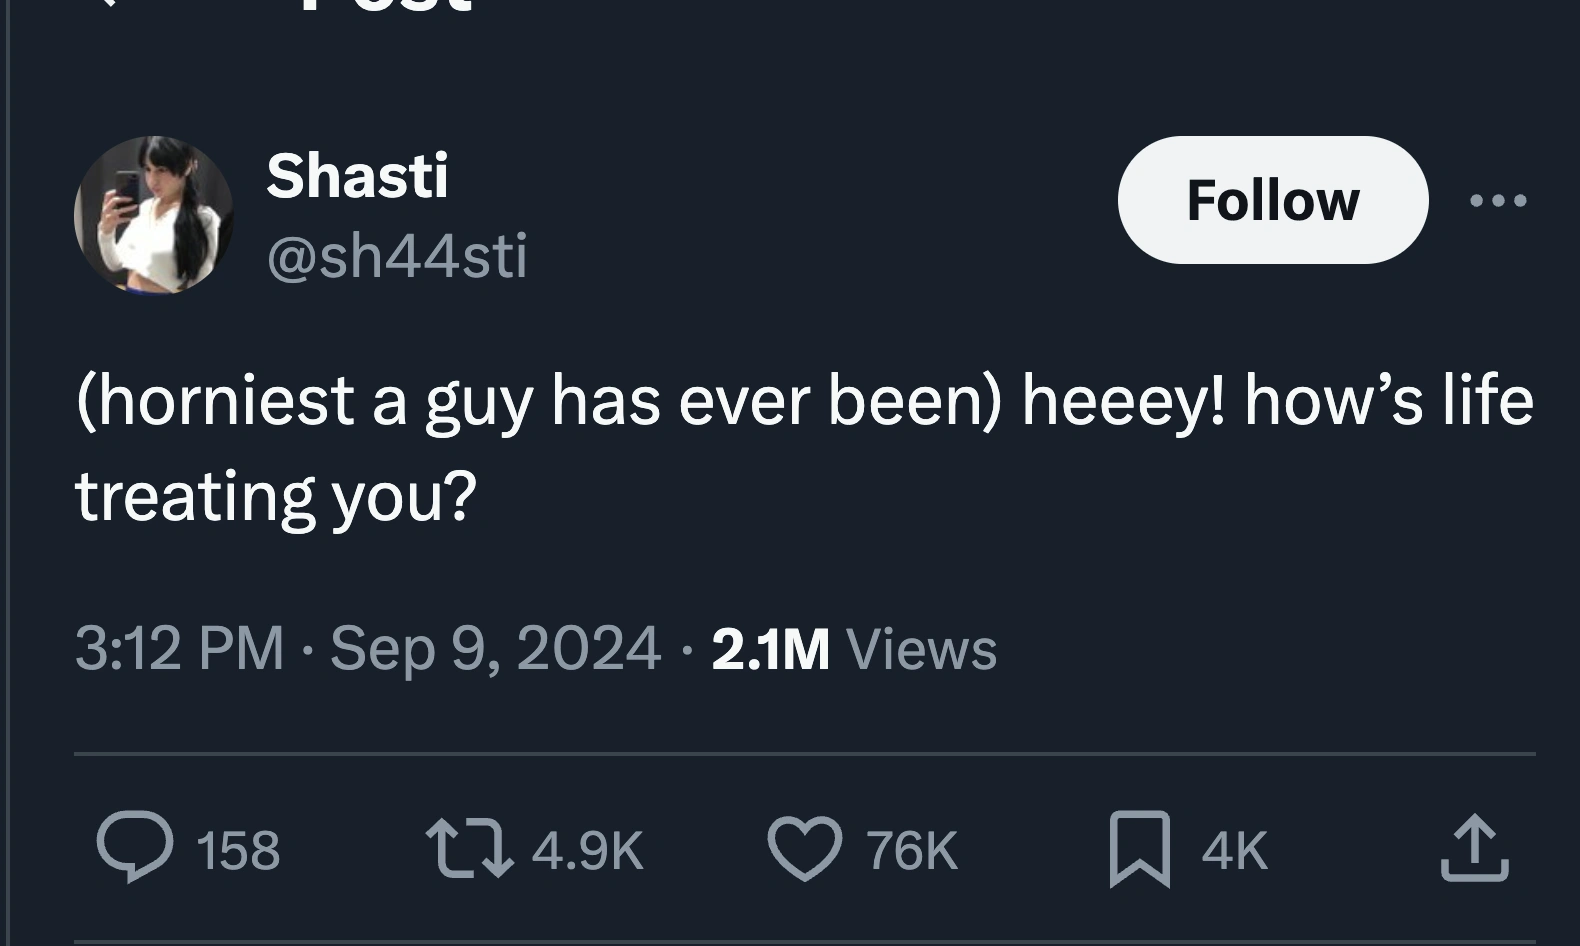Viewport: 1580px width, 946px height.
Task: Open more options with the three-dot icon
Action: 1498,200
